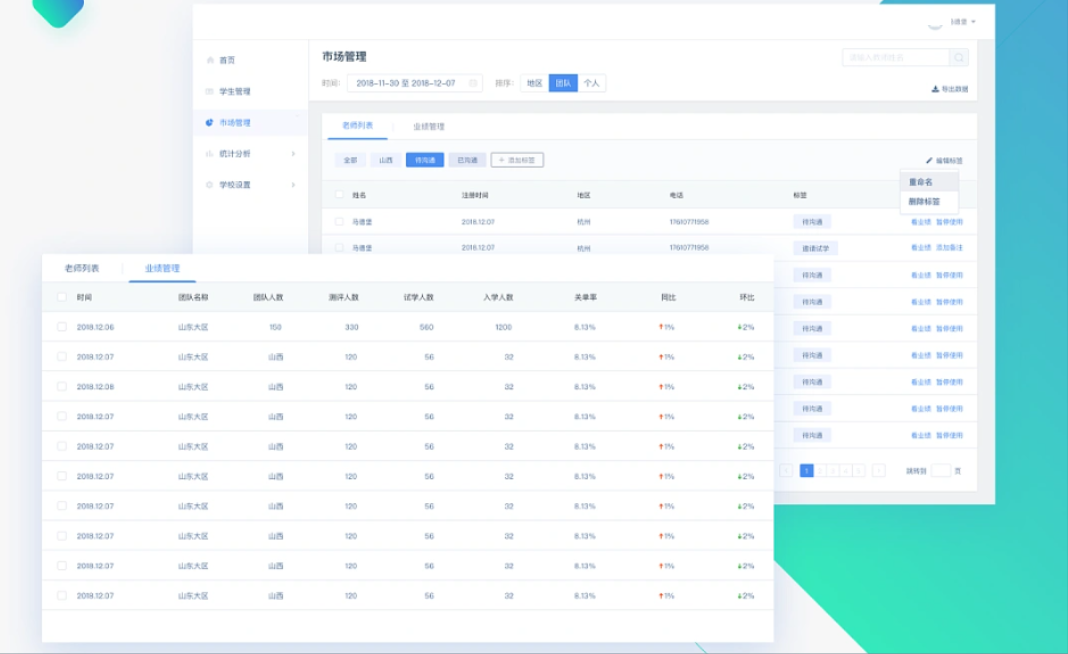Focus the teacher name search field

896,57
